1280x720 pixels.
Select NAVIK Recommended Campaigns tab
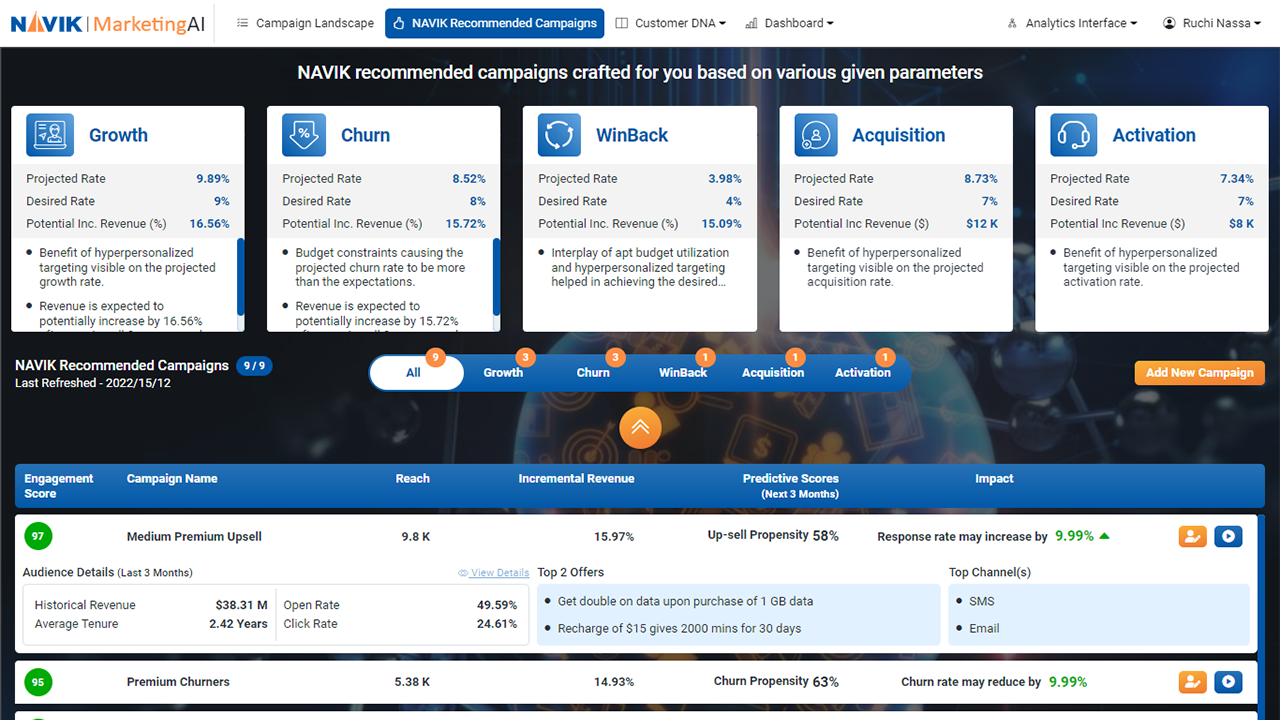click(494, 23)
